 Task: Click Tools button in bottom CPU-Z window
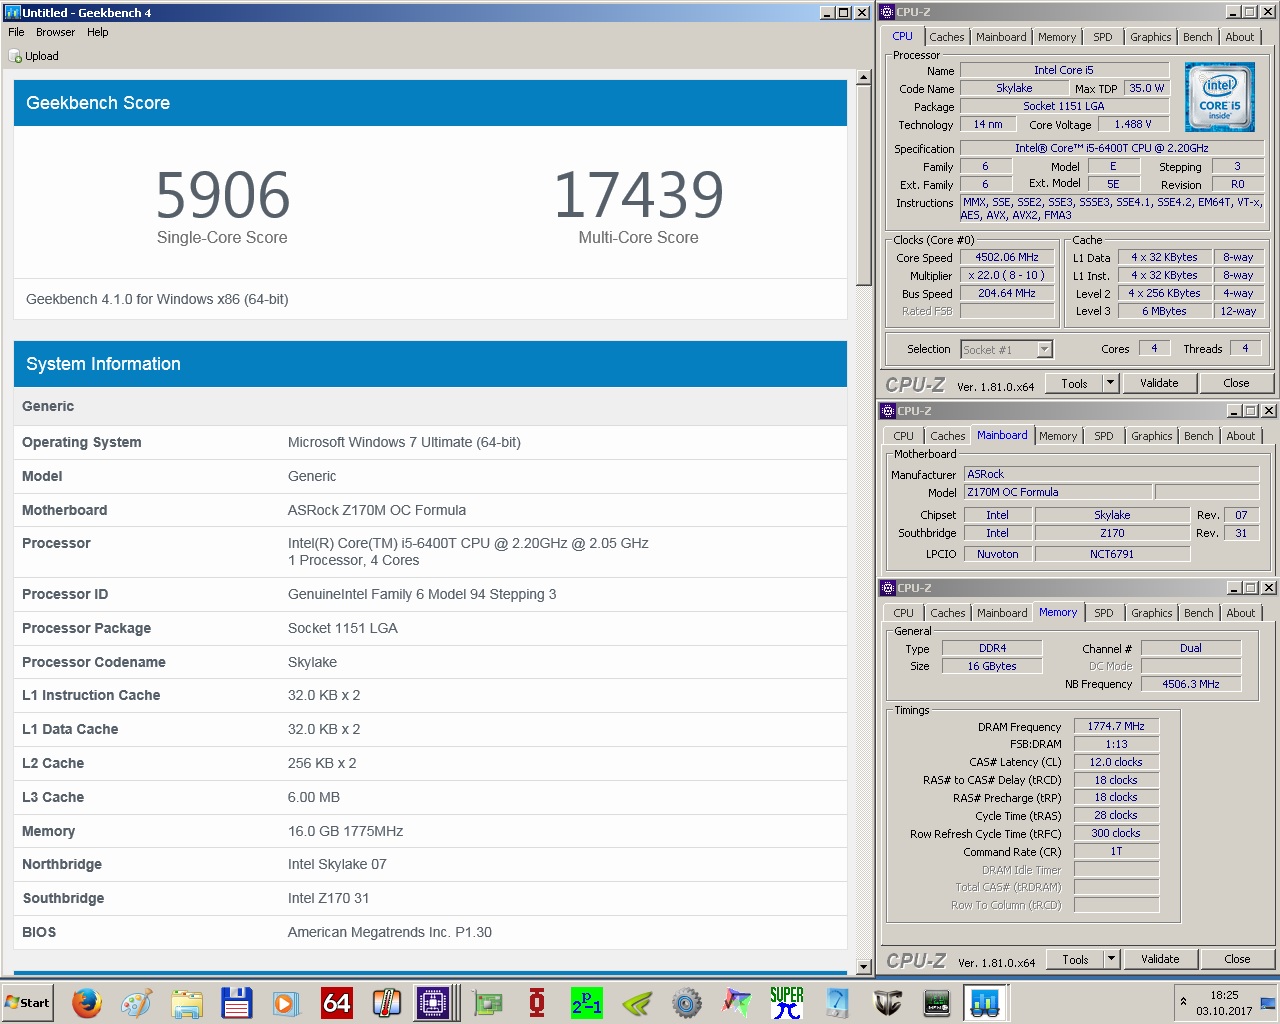click(1075, 959)
